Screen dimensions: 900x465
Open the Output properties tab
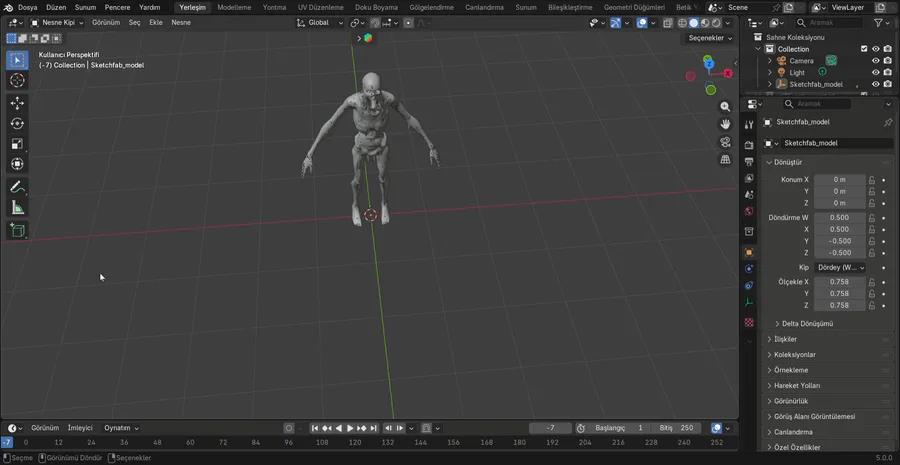[x=749, y=162]
